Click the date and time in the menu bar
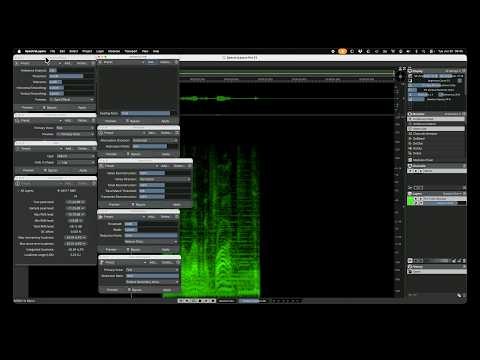The image size is (480, 360). click(x=451, y=51)
